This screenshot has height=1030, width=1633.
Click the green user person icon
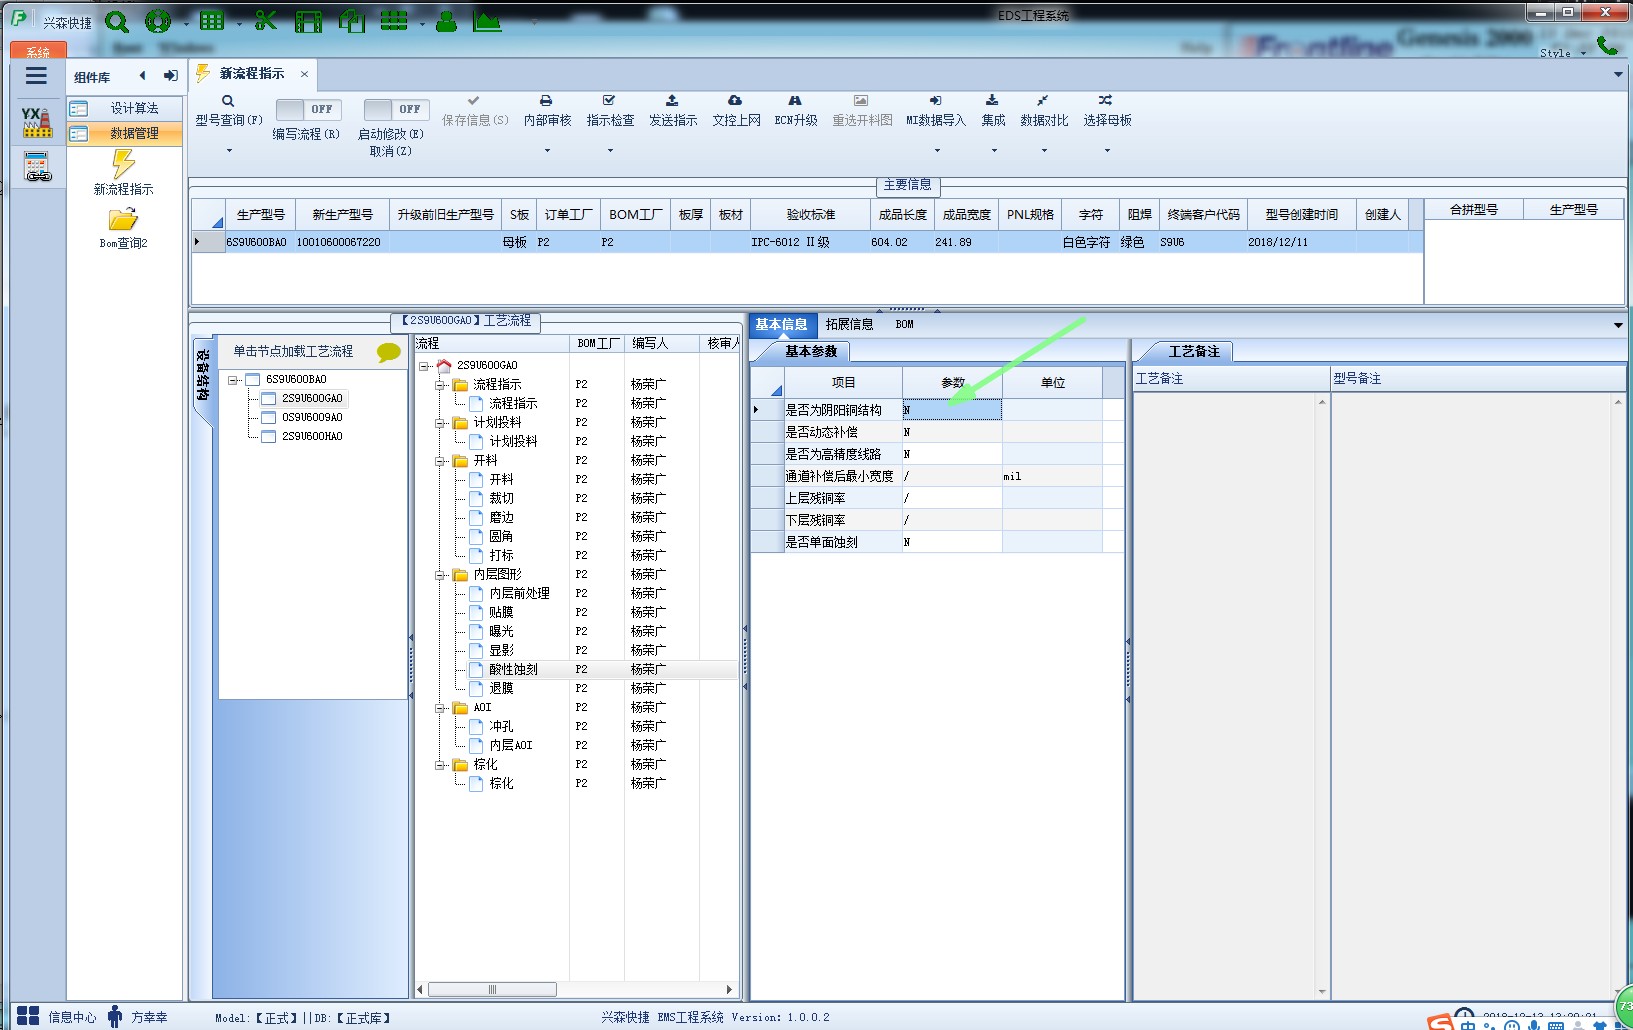[446, 21]
